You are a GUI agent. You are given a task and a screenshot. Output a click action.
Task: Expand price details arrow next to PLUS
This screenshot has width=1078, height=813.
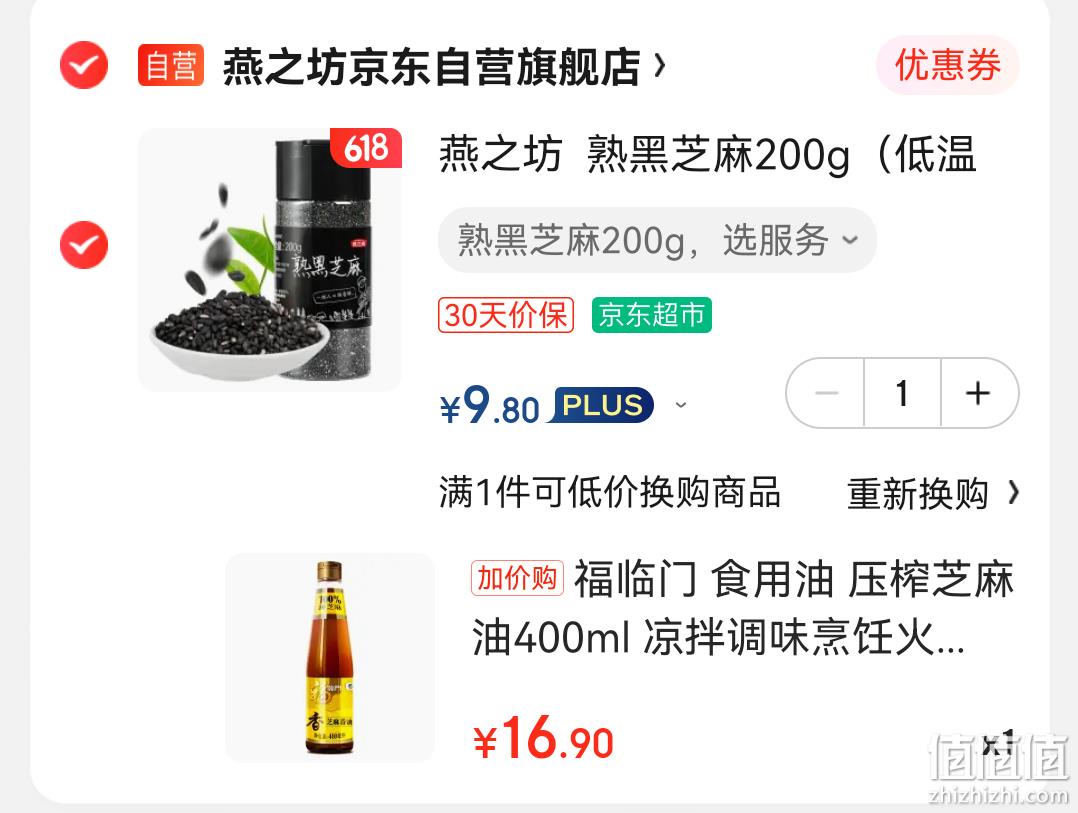(681, 405)
